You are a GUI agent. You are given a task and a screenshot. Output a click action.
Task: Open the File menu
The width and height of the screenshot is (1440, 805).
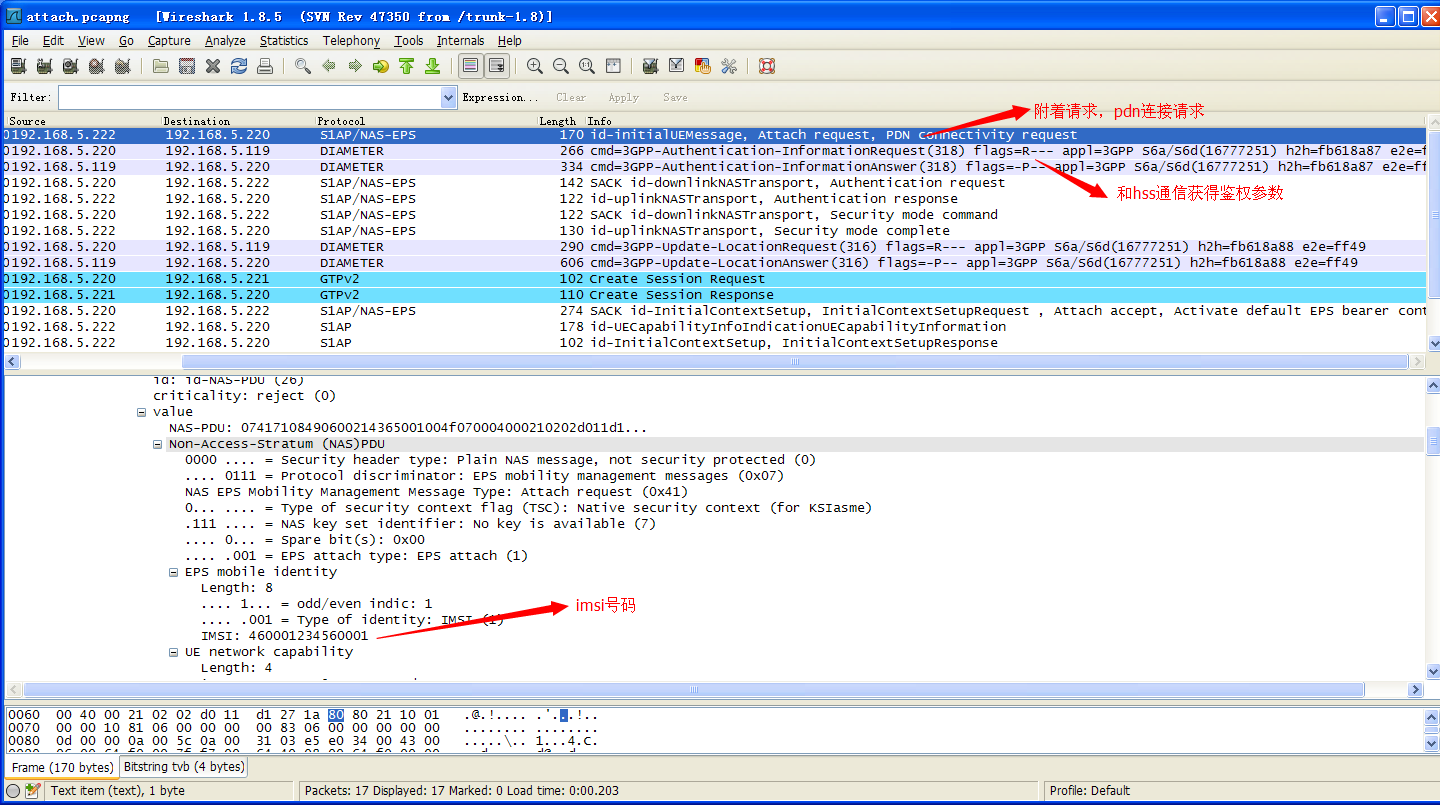(20, 41)
